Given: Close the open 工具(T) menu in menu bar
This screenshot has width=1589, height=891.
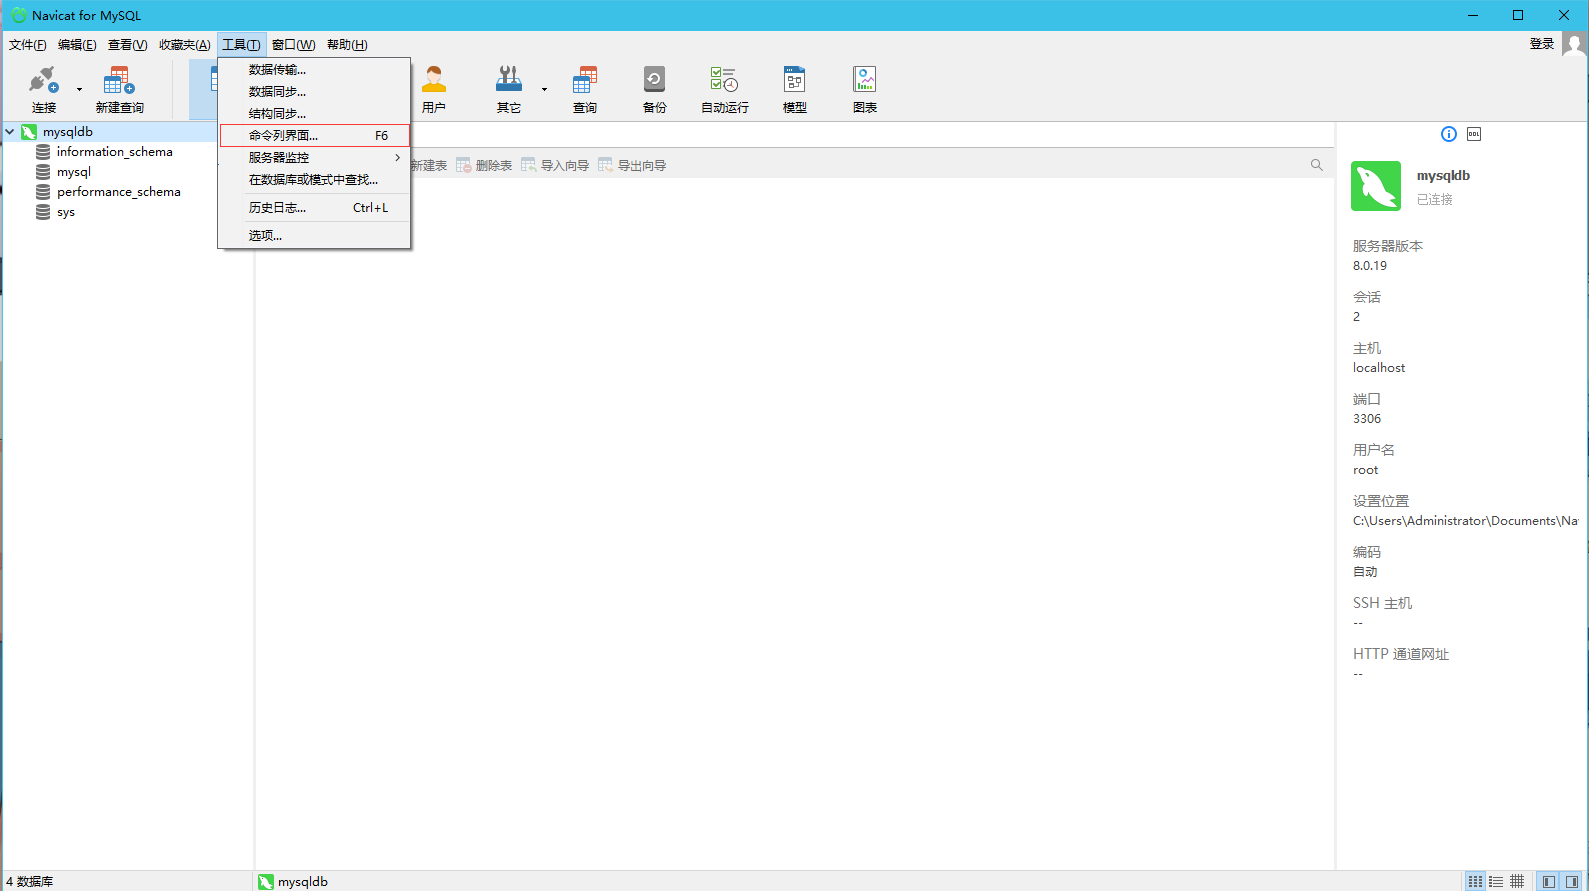Looking at the screenshot, I should coord(241,45).
